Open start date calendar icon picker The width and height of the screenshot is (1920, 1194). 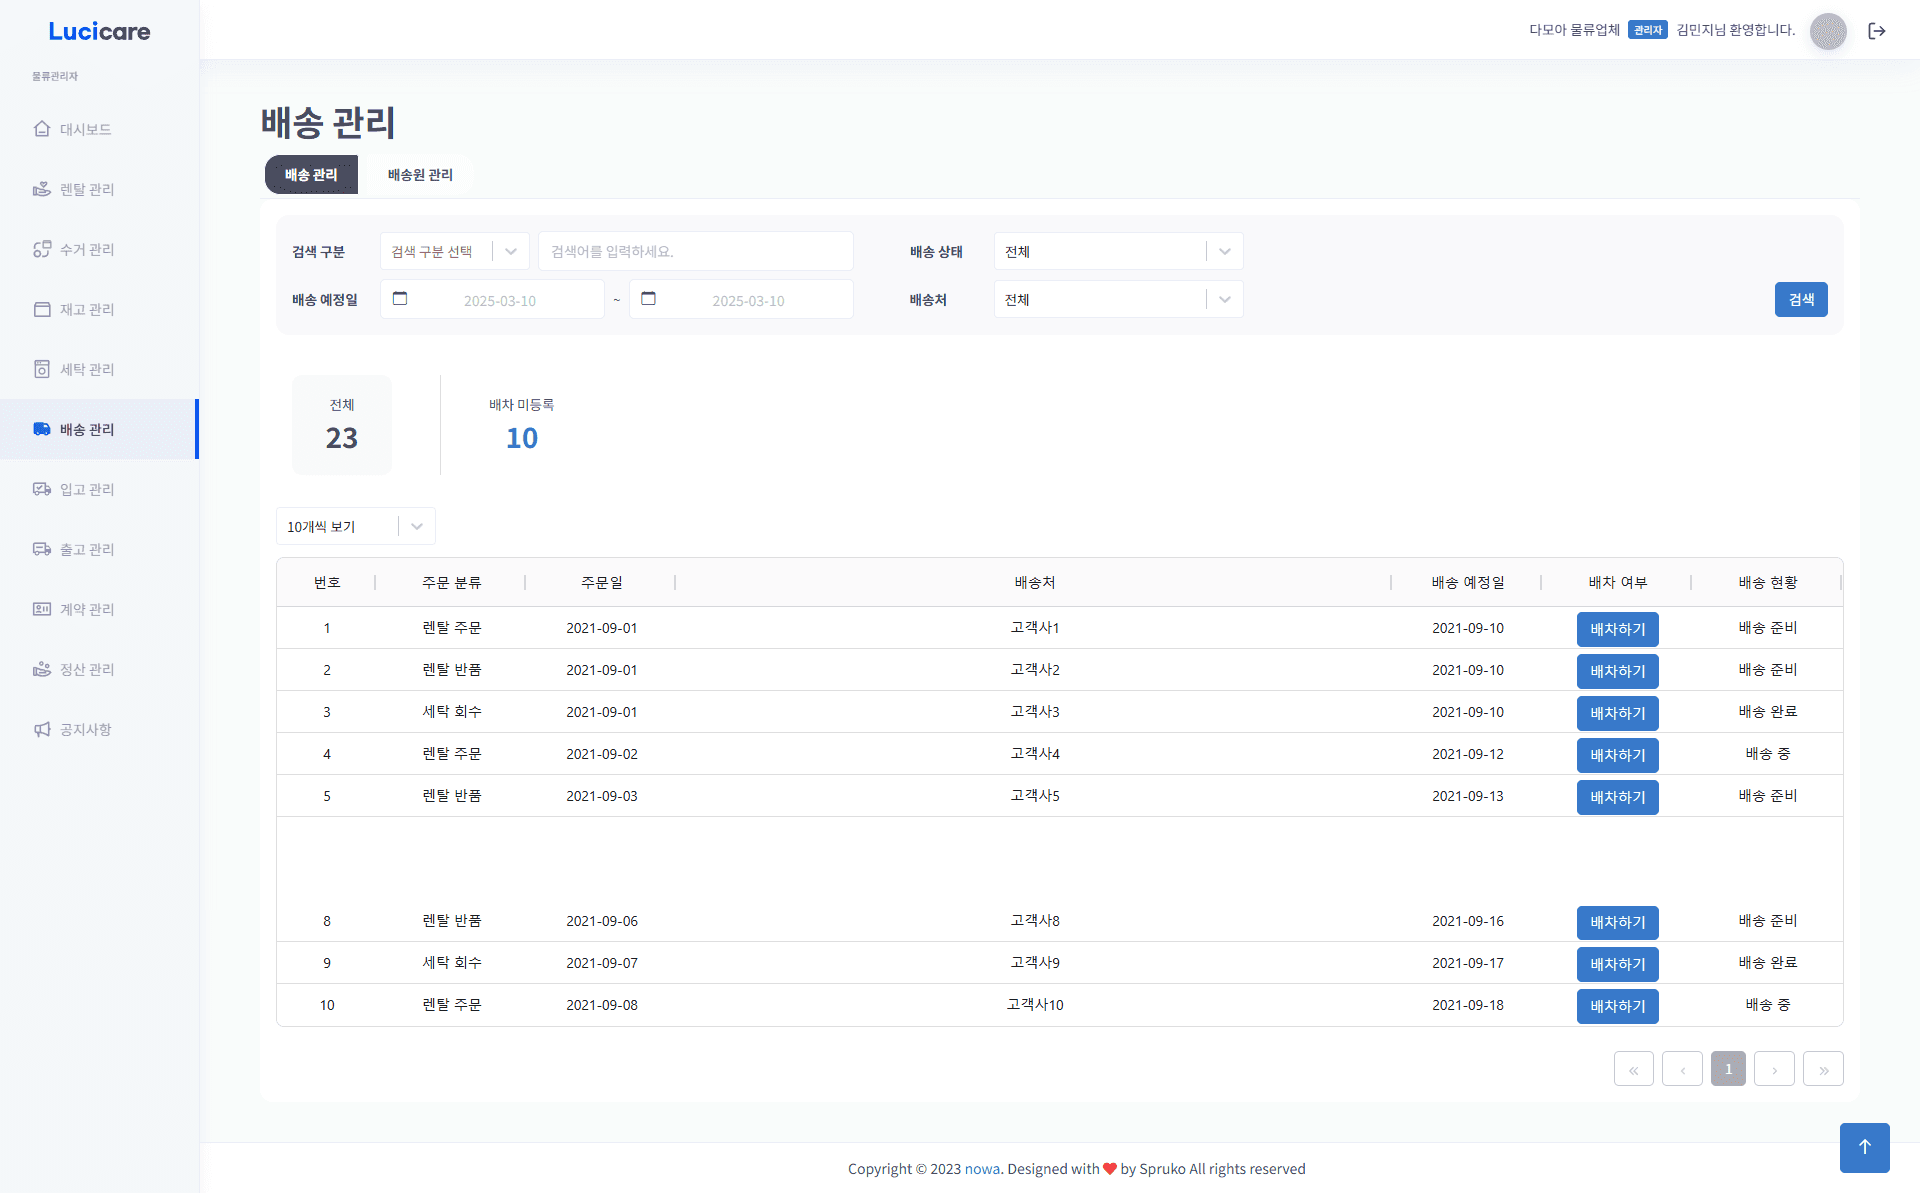(400, 299)
